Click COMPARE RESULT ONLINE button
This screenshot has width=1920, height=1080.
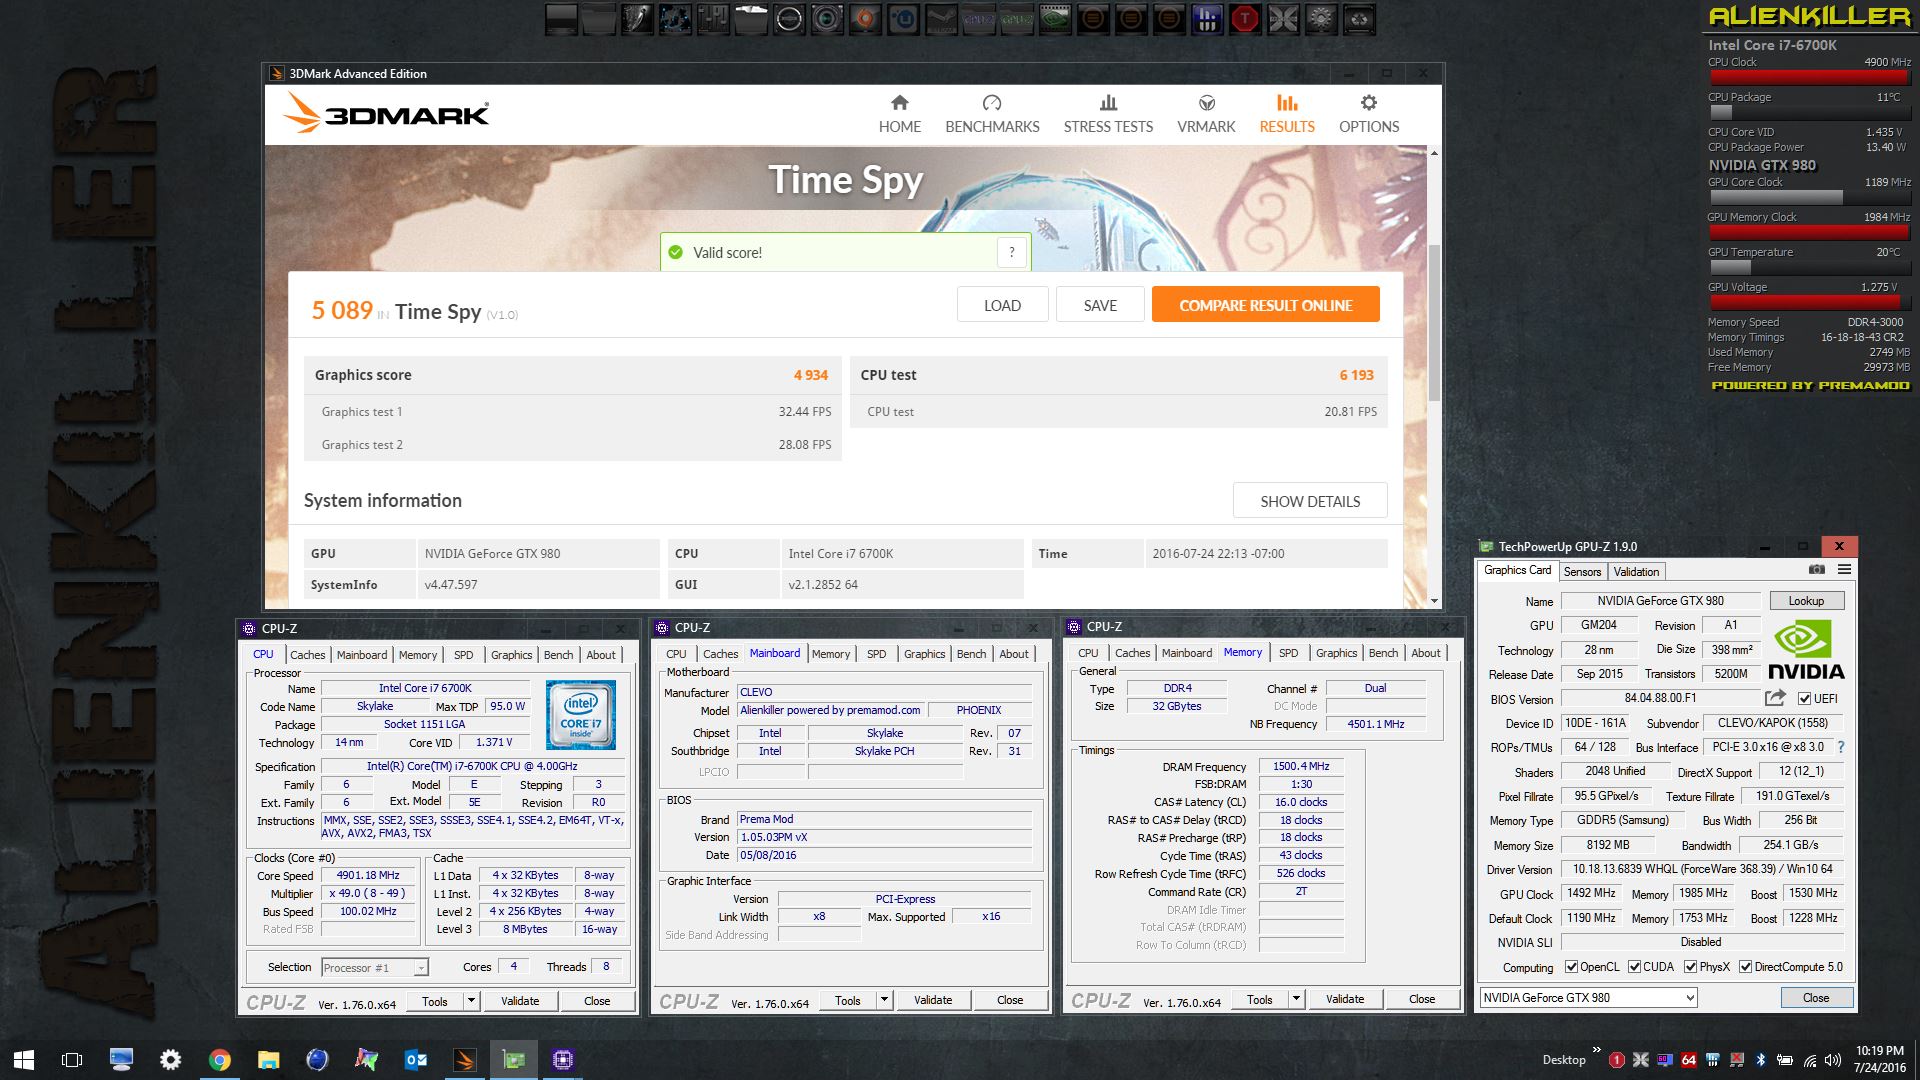click(1265, 305)
